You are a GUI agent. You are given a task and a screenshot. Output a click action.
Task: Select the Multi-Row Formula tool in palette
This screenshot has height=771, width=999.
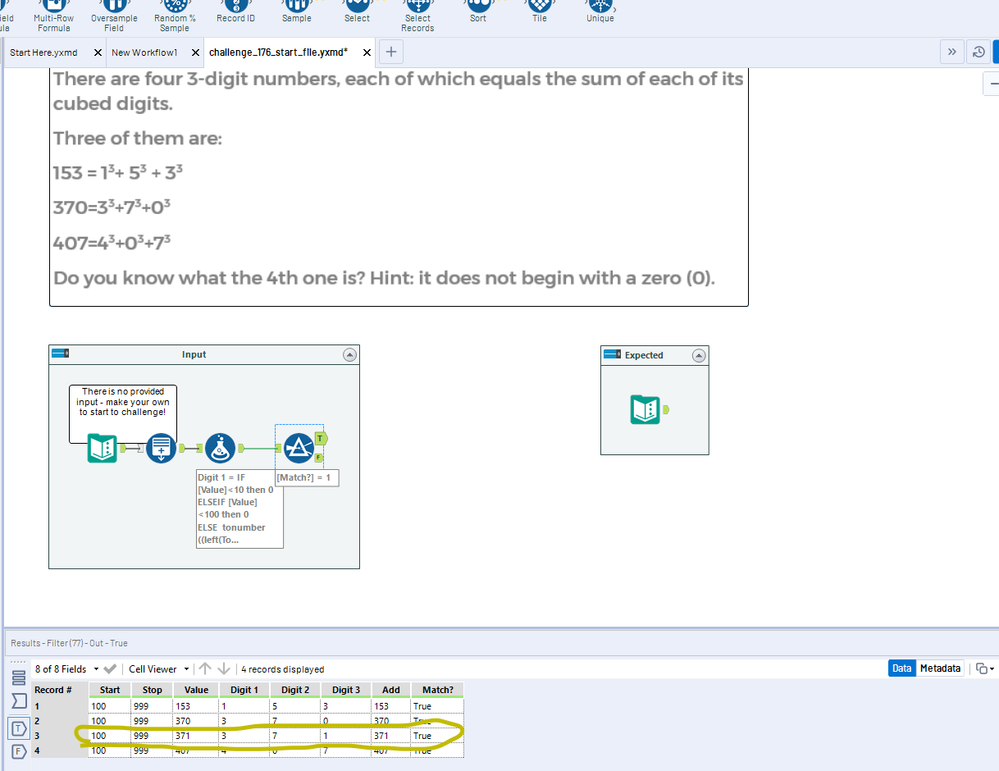pos(54,17)
